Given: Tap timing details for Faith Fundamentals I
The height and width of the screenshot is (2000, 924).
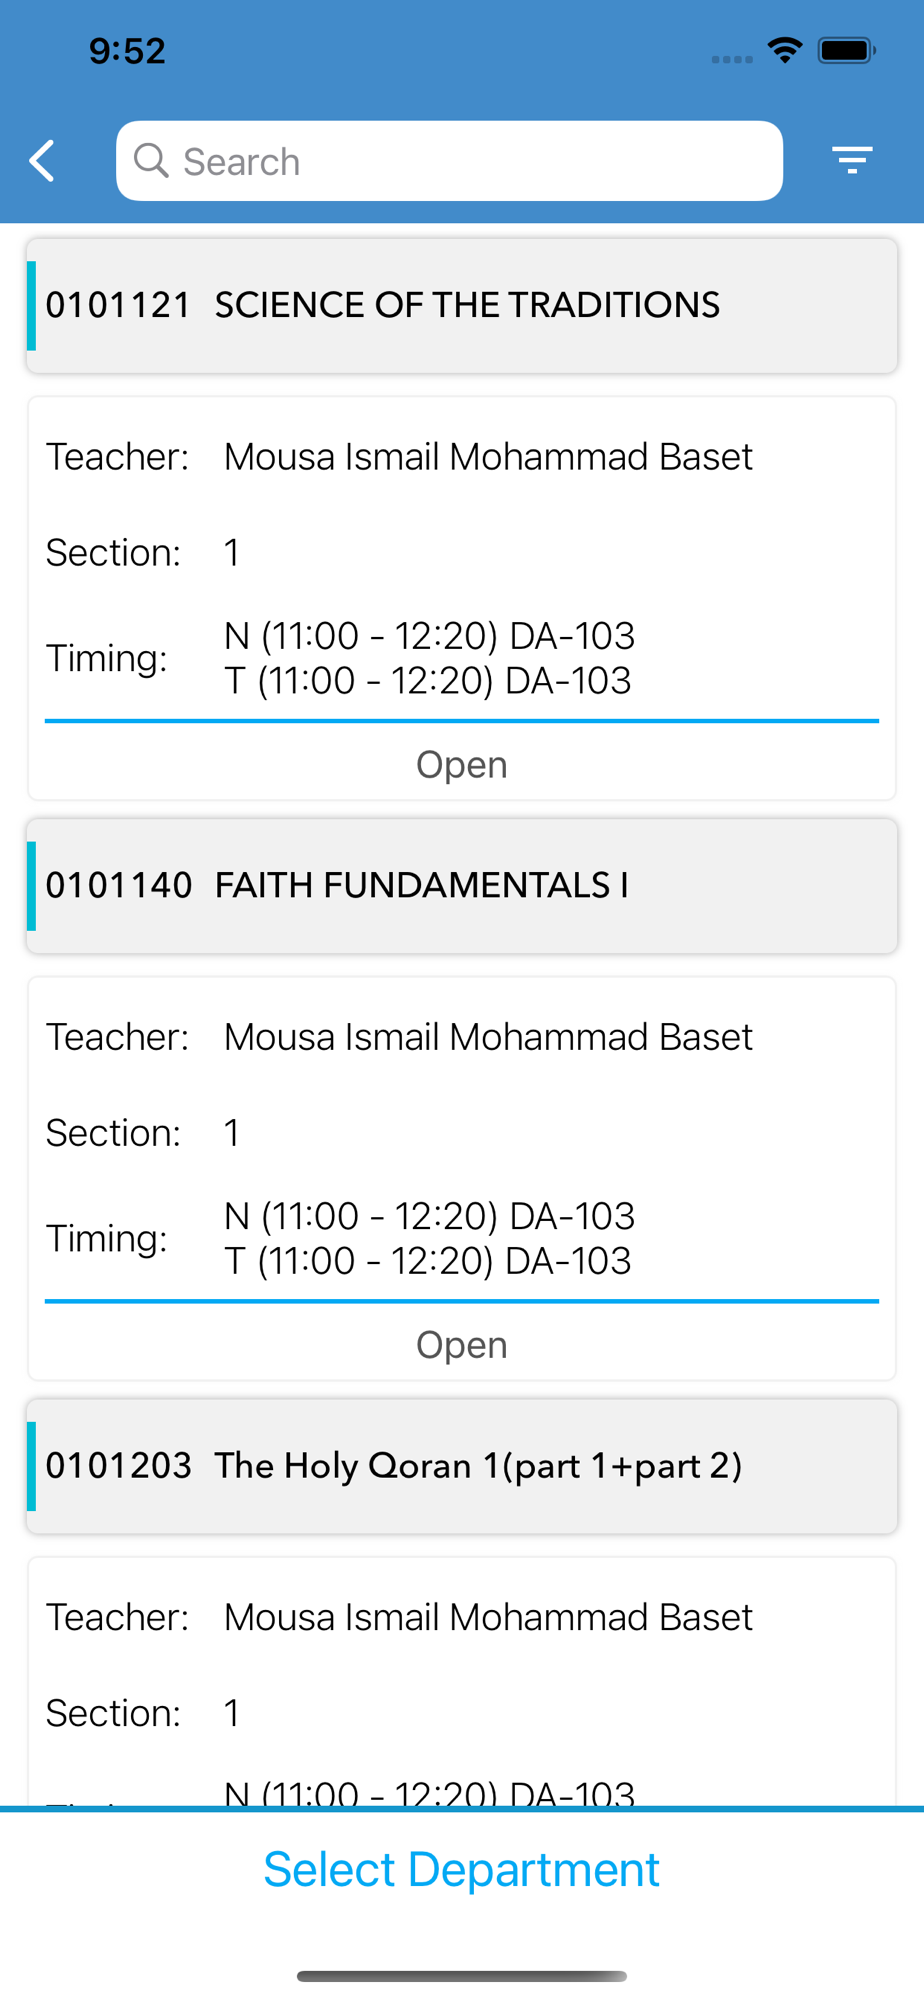Looking at the screenshot, I should (x=429, y=1238).
